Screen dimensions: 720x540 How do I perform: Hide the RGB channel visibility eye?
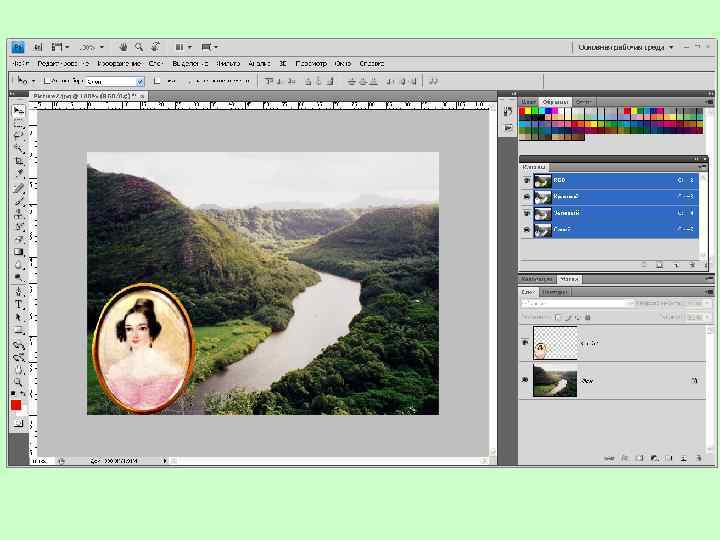pos(527,180)
